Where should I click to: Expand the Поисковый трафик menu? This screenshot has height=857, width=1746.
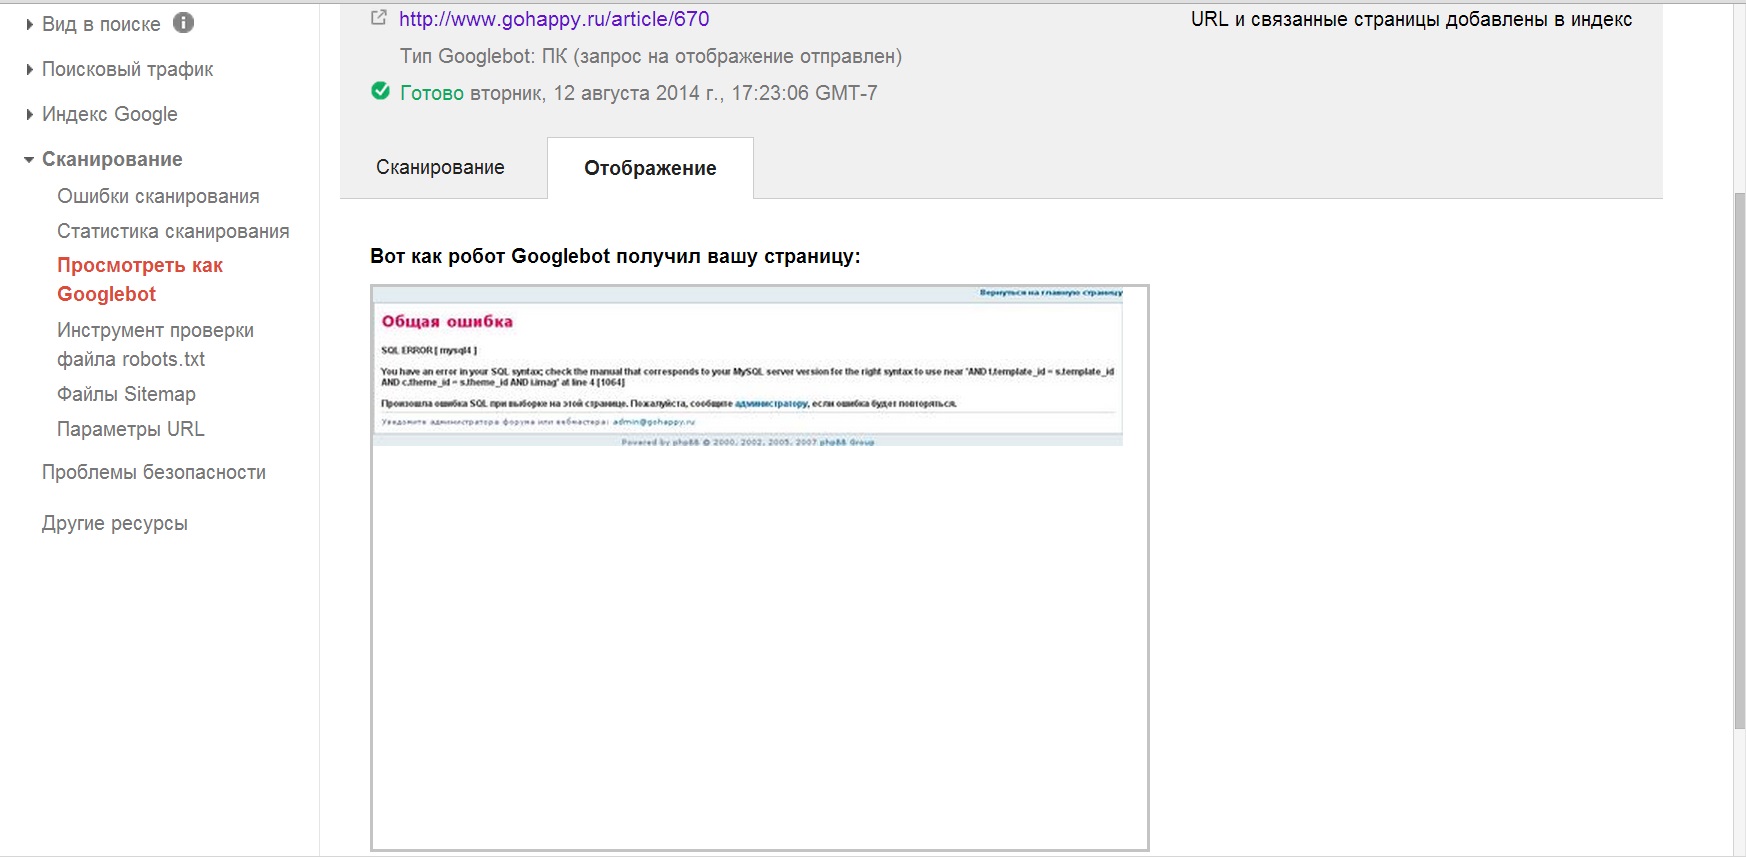click(x=127, y=69)
